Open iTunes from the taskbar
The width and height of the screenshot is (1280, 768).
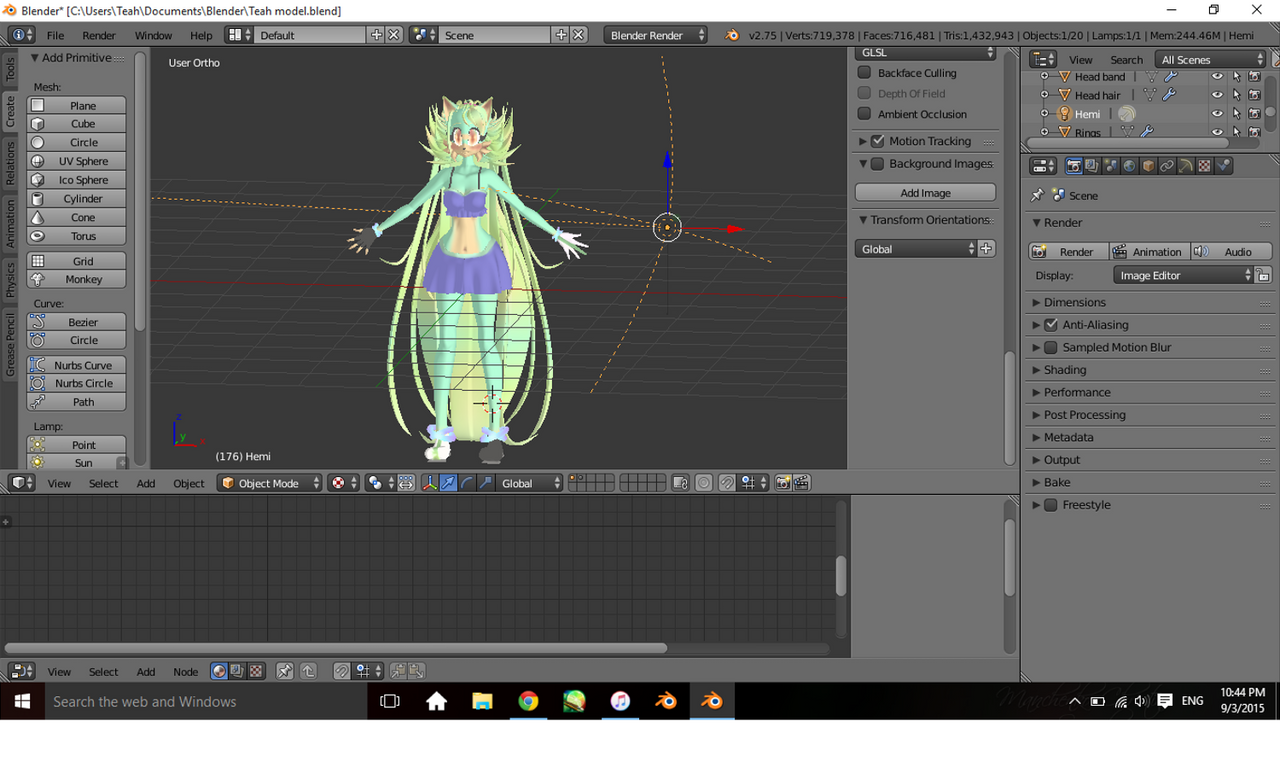pos(620,701)
